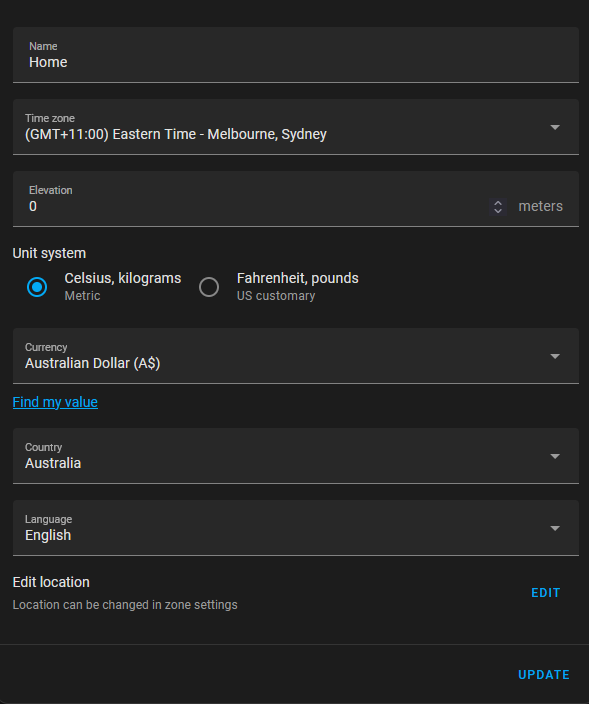Image resolution: width=589 pixels, height=704 pixels.
Task: Choose the US customary unit label
Action: coord(276,296)
